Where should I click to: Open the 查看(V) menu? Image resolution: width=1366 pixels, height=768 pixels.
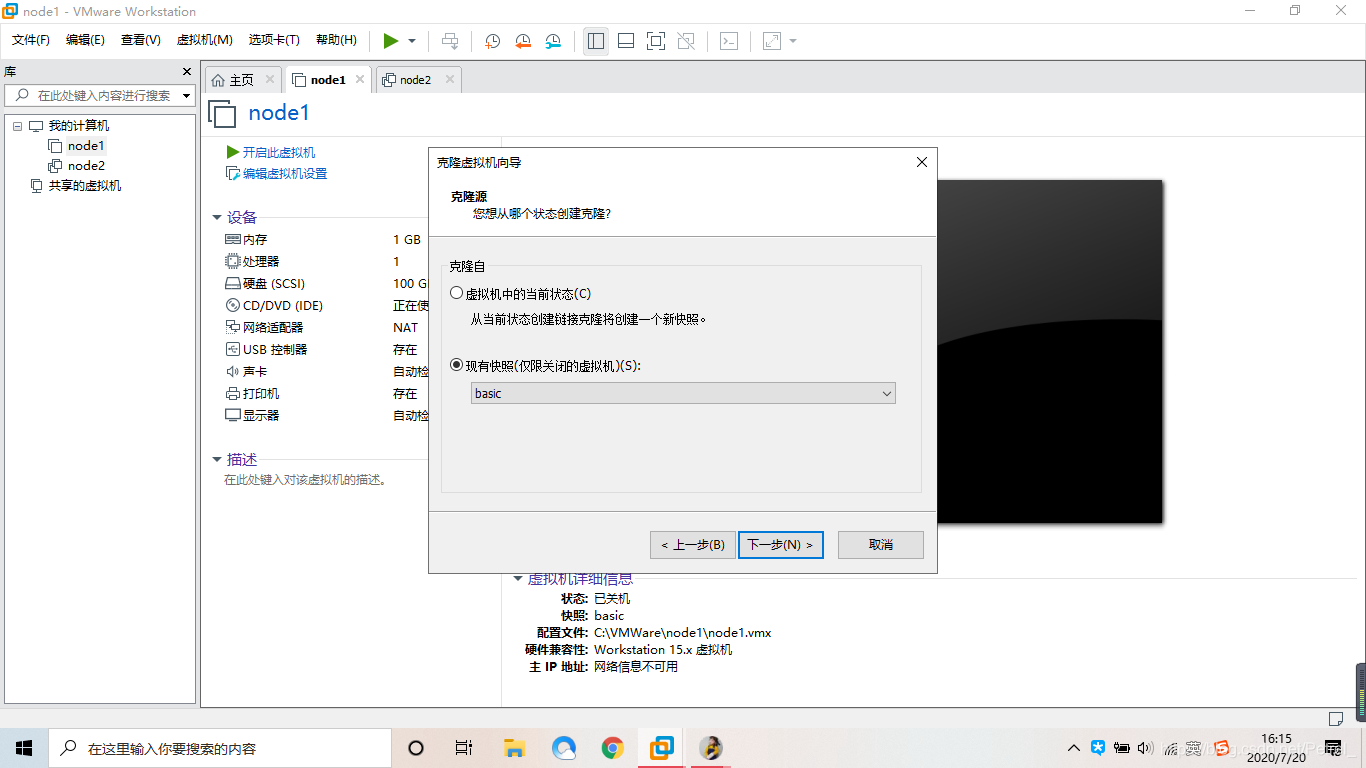click(141, 40)
